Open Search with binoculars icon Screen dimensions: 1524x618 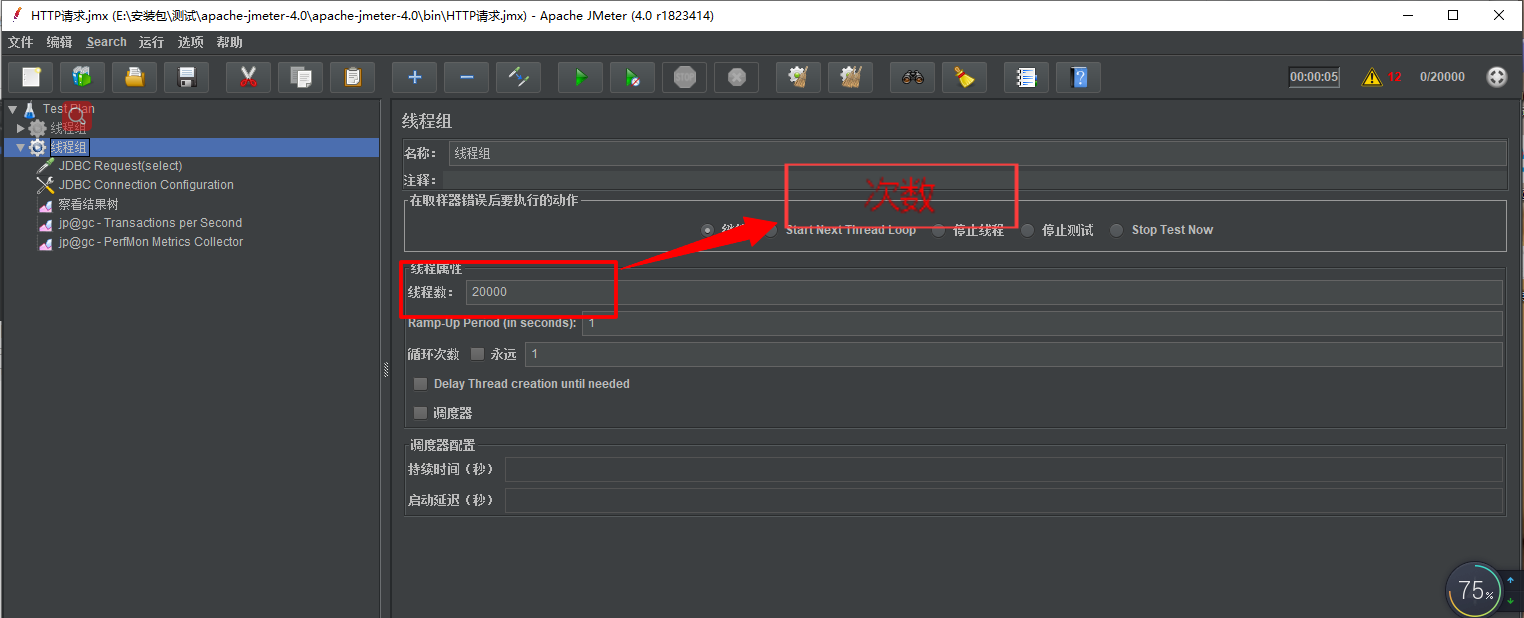tap(912, 77)
